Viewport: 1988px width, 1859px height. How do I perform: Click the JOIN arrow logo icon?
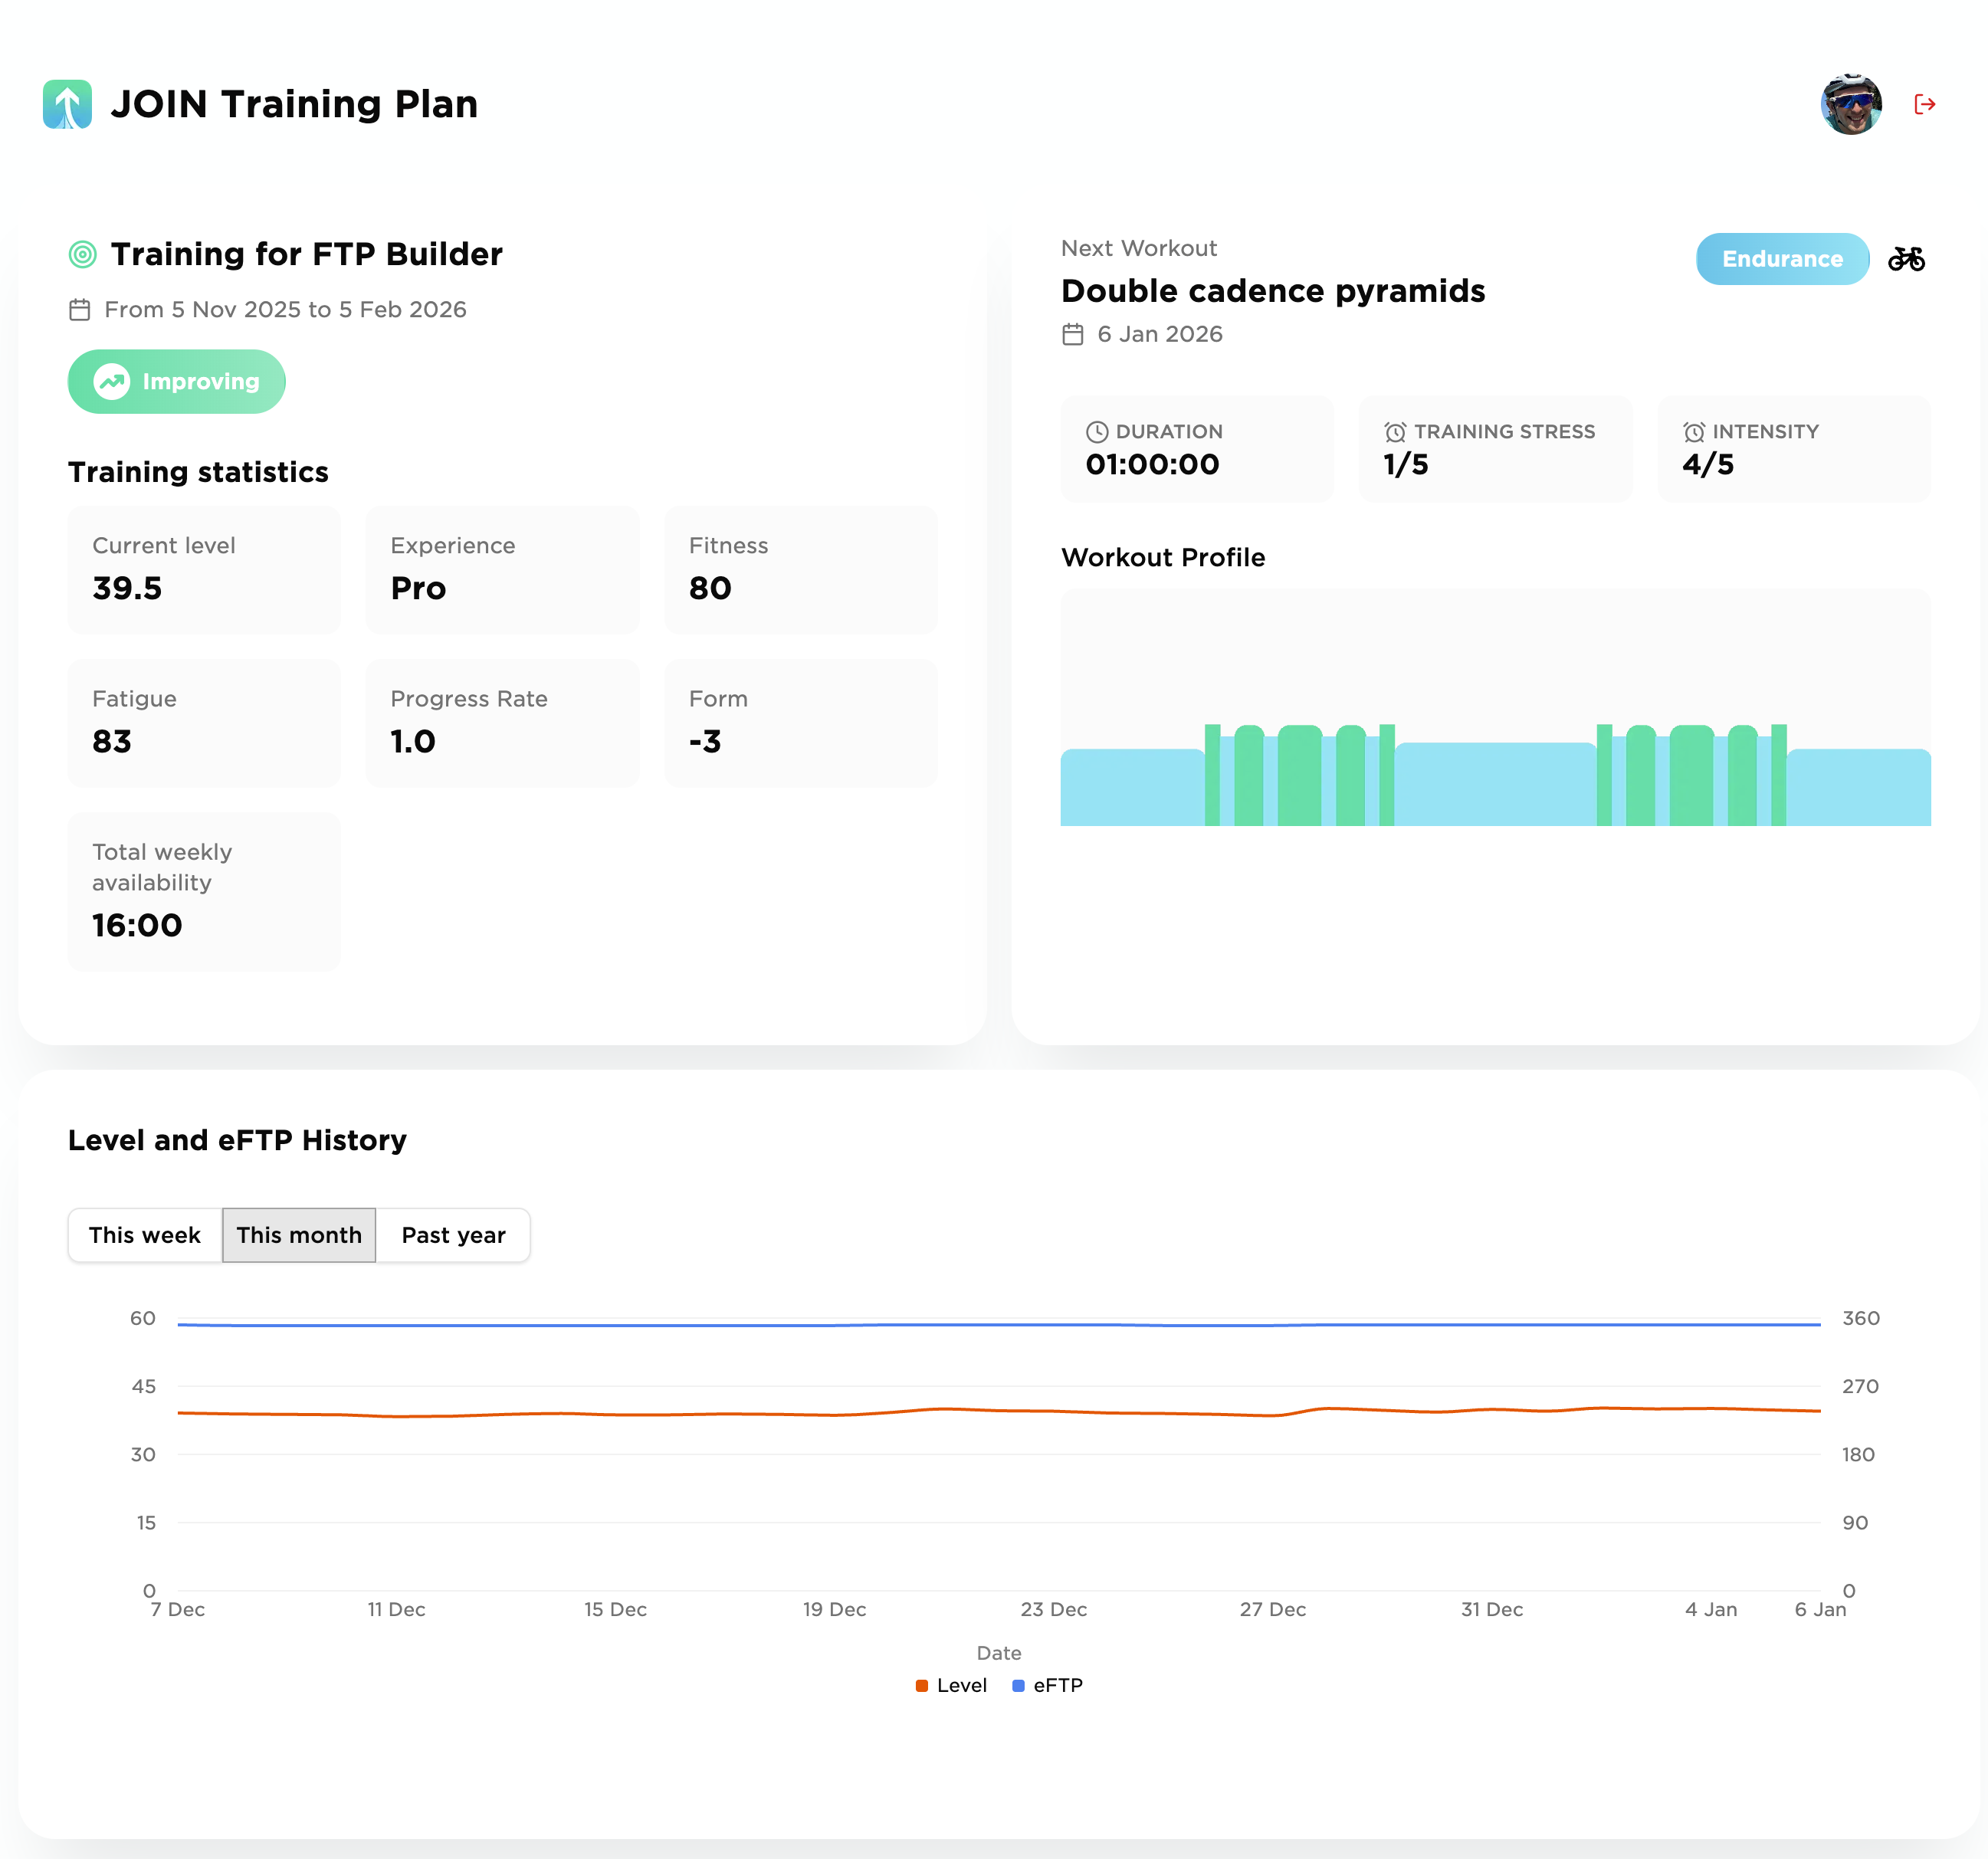[67, 104]
